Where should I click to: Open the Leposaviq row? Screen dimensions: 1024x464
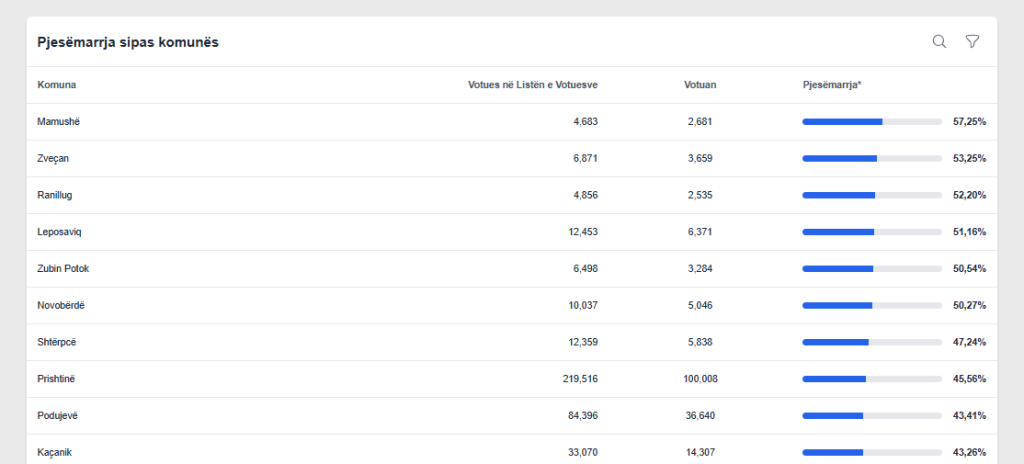[59, 232]
